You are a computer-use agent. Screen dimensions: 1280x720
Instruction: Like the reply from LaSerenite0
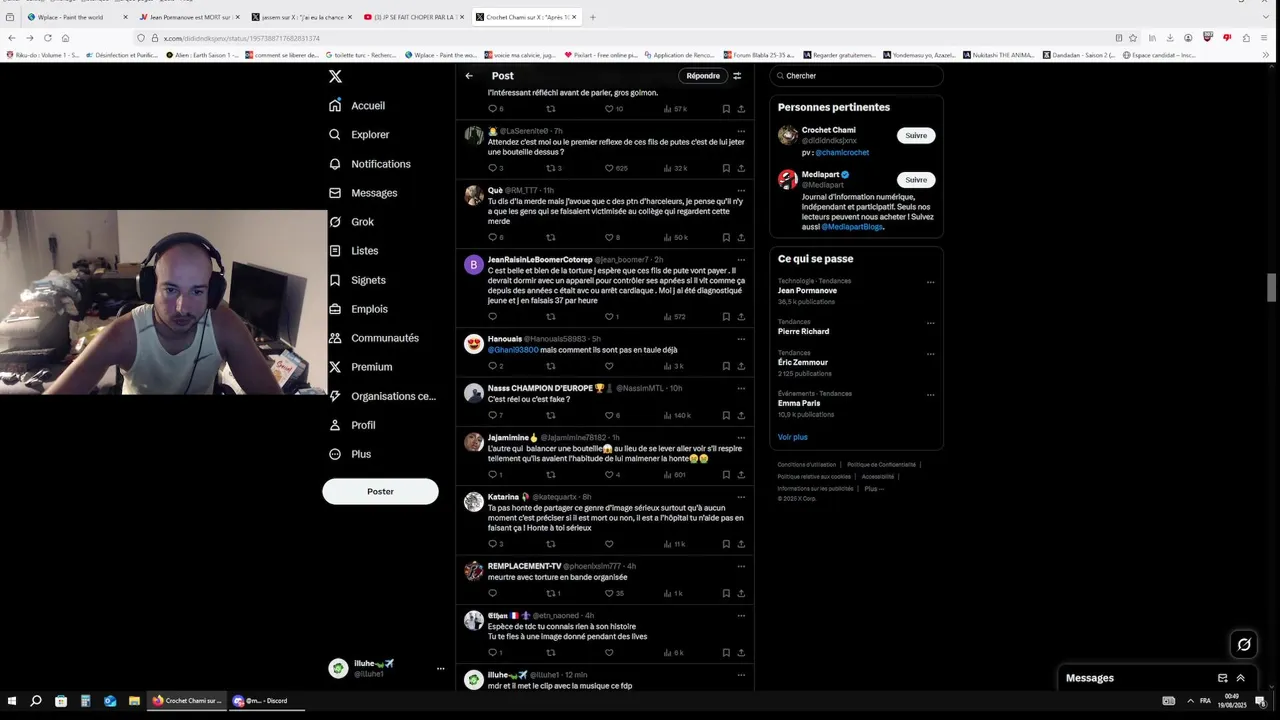609,168
